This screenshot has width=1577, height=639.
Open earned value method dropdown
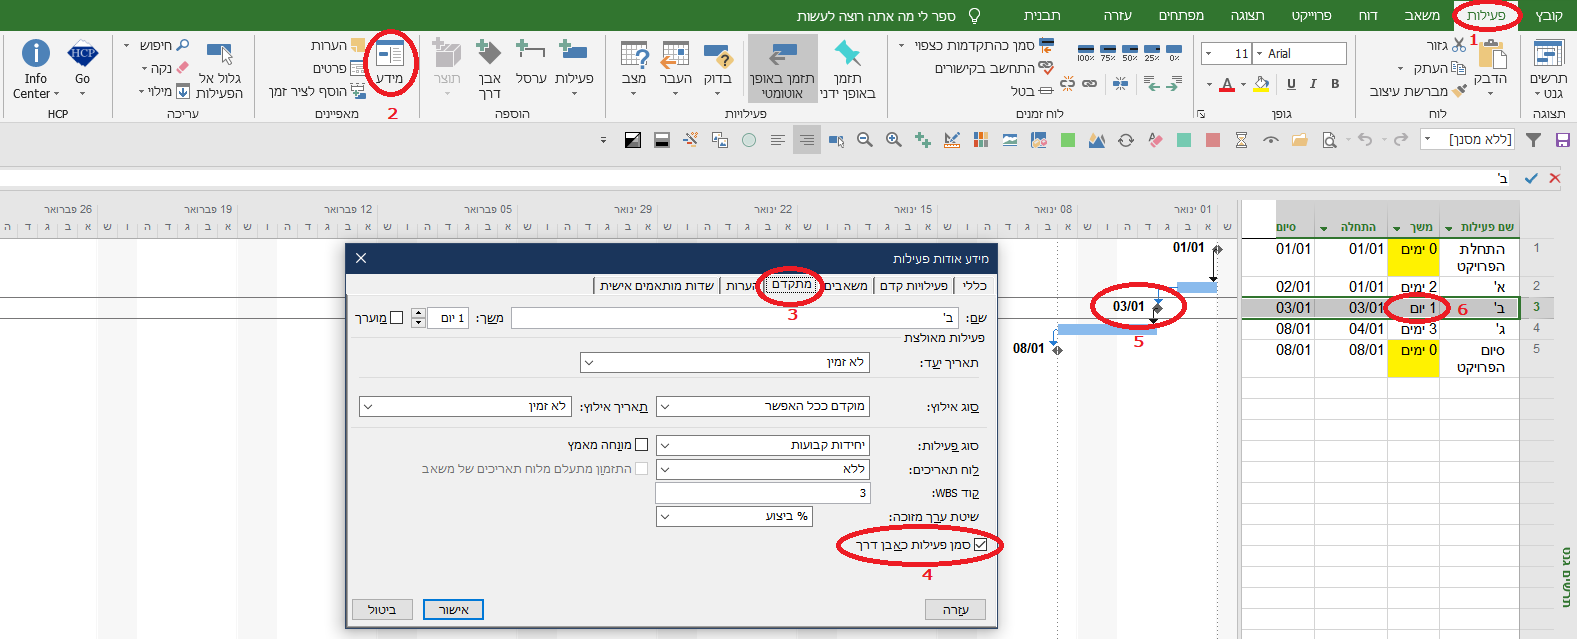tap(664, 517)
